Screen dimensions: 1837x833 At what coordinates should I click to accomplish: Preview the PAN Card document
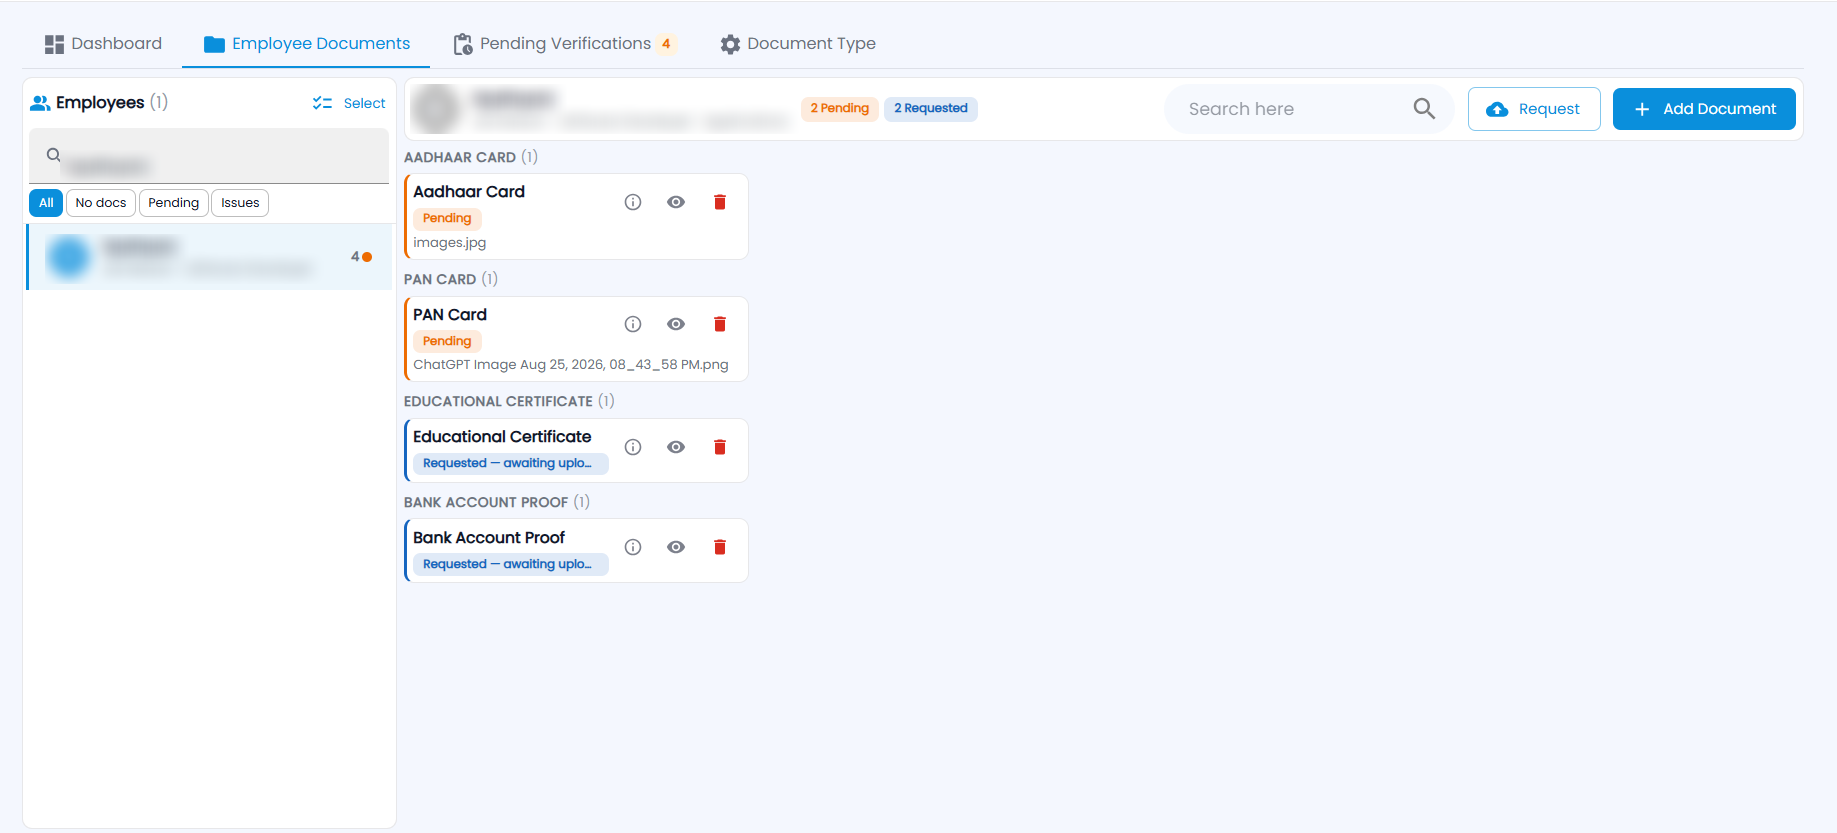coord(676,324)
